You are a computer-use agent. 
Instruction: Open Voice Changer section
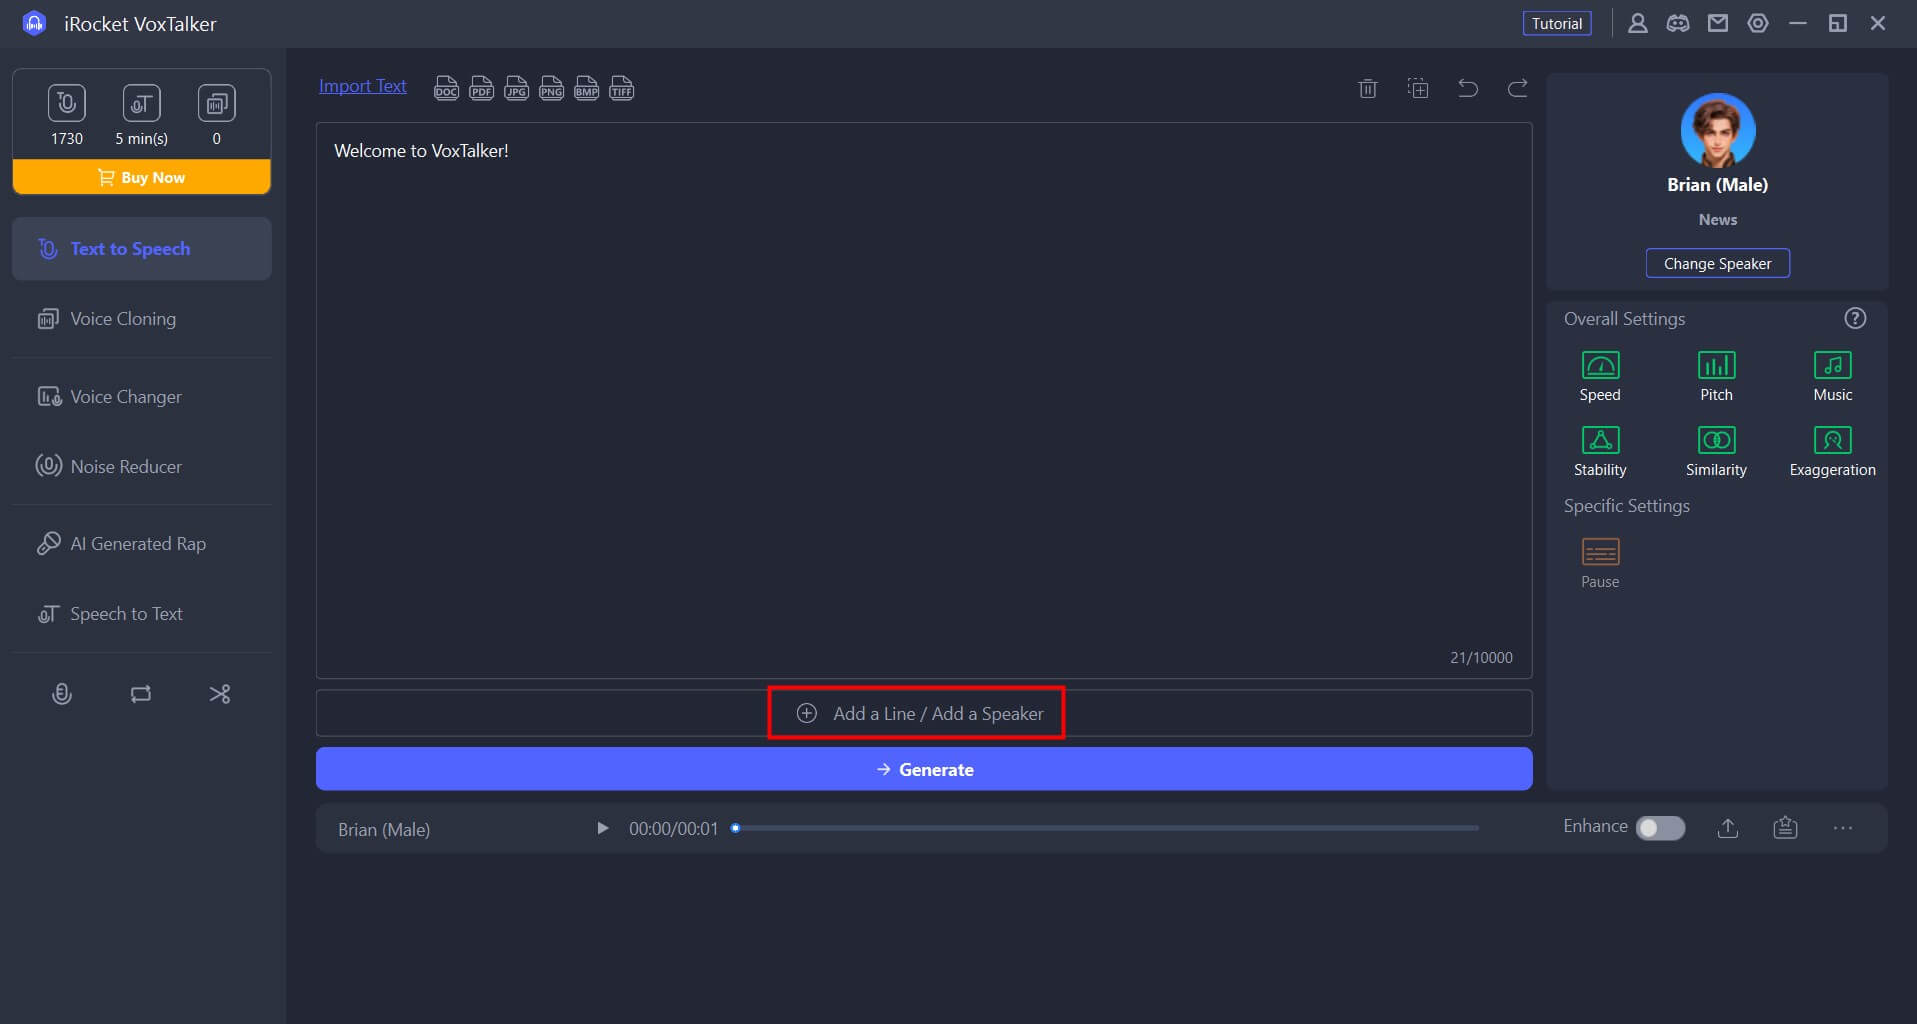(142, 397)
